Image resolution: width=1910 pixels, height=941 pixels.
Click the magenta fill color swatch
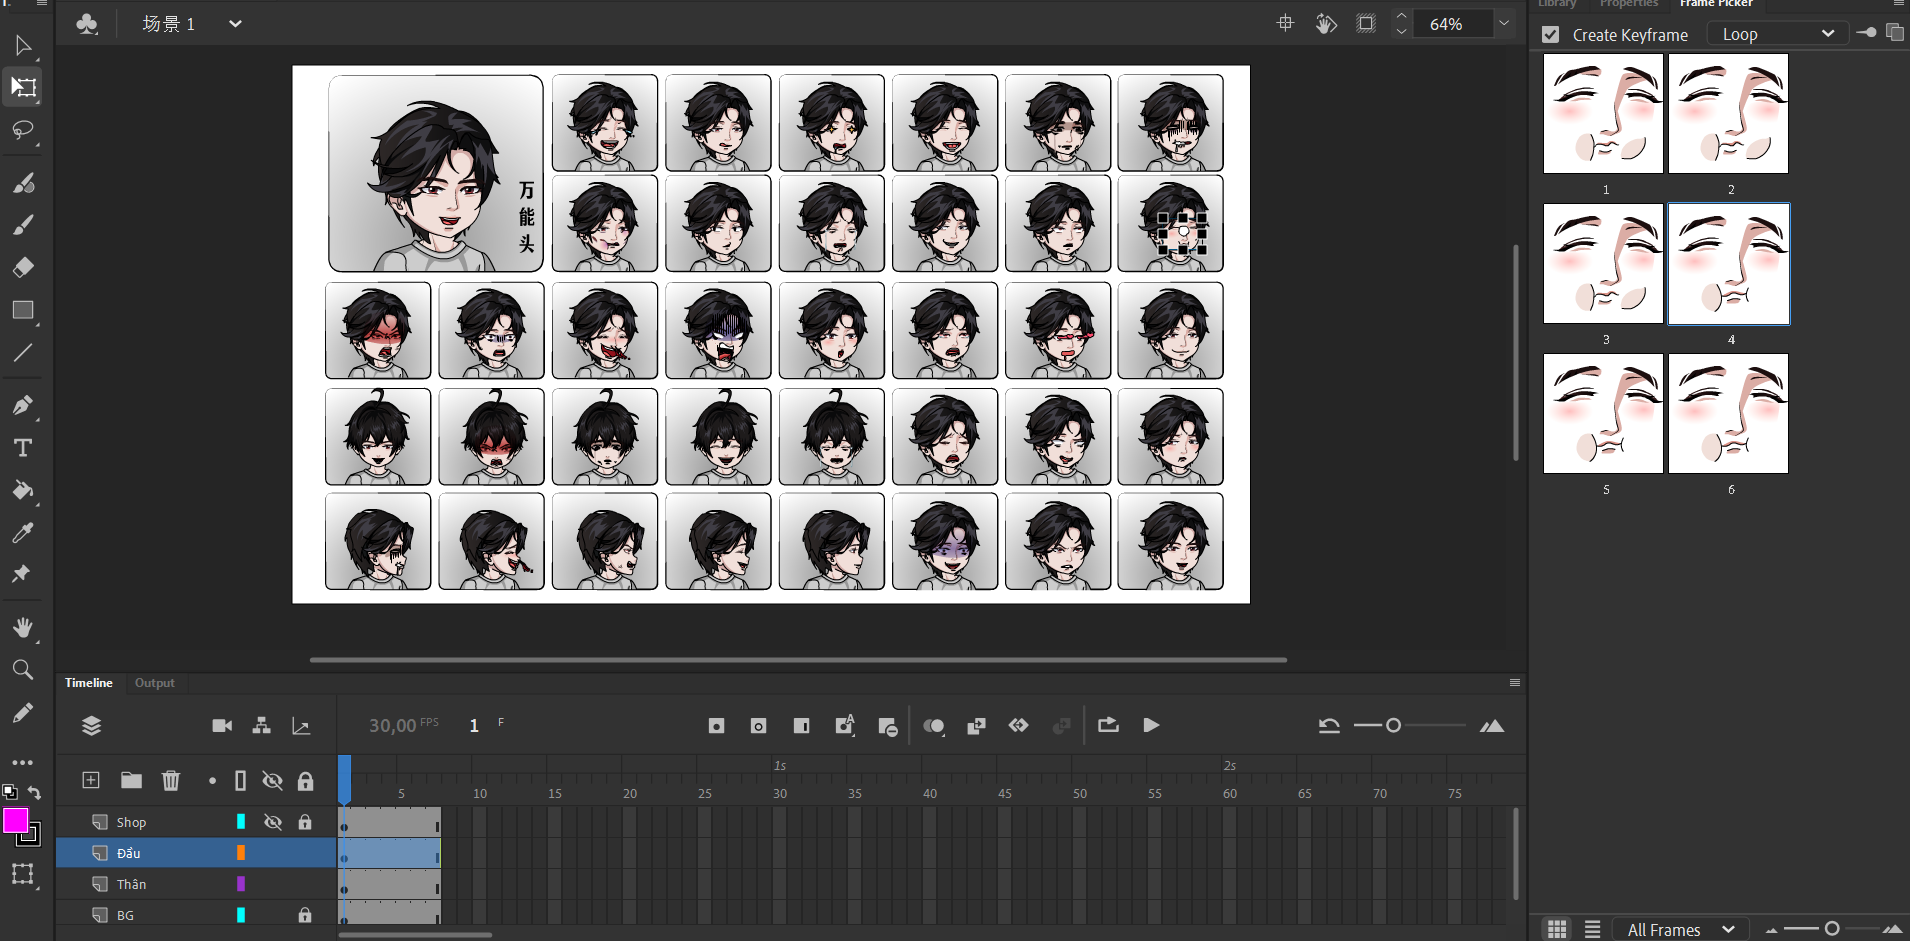15,821
